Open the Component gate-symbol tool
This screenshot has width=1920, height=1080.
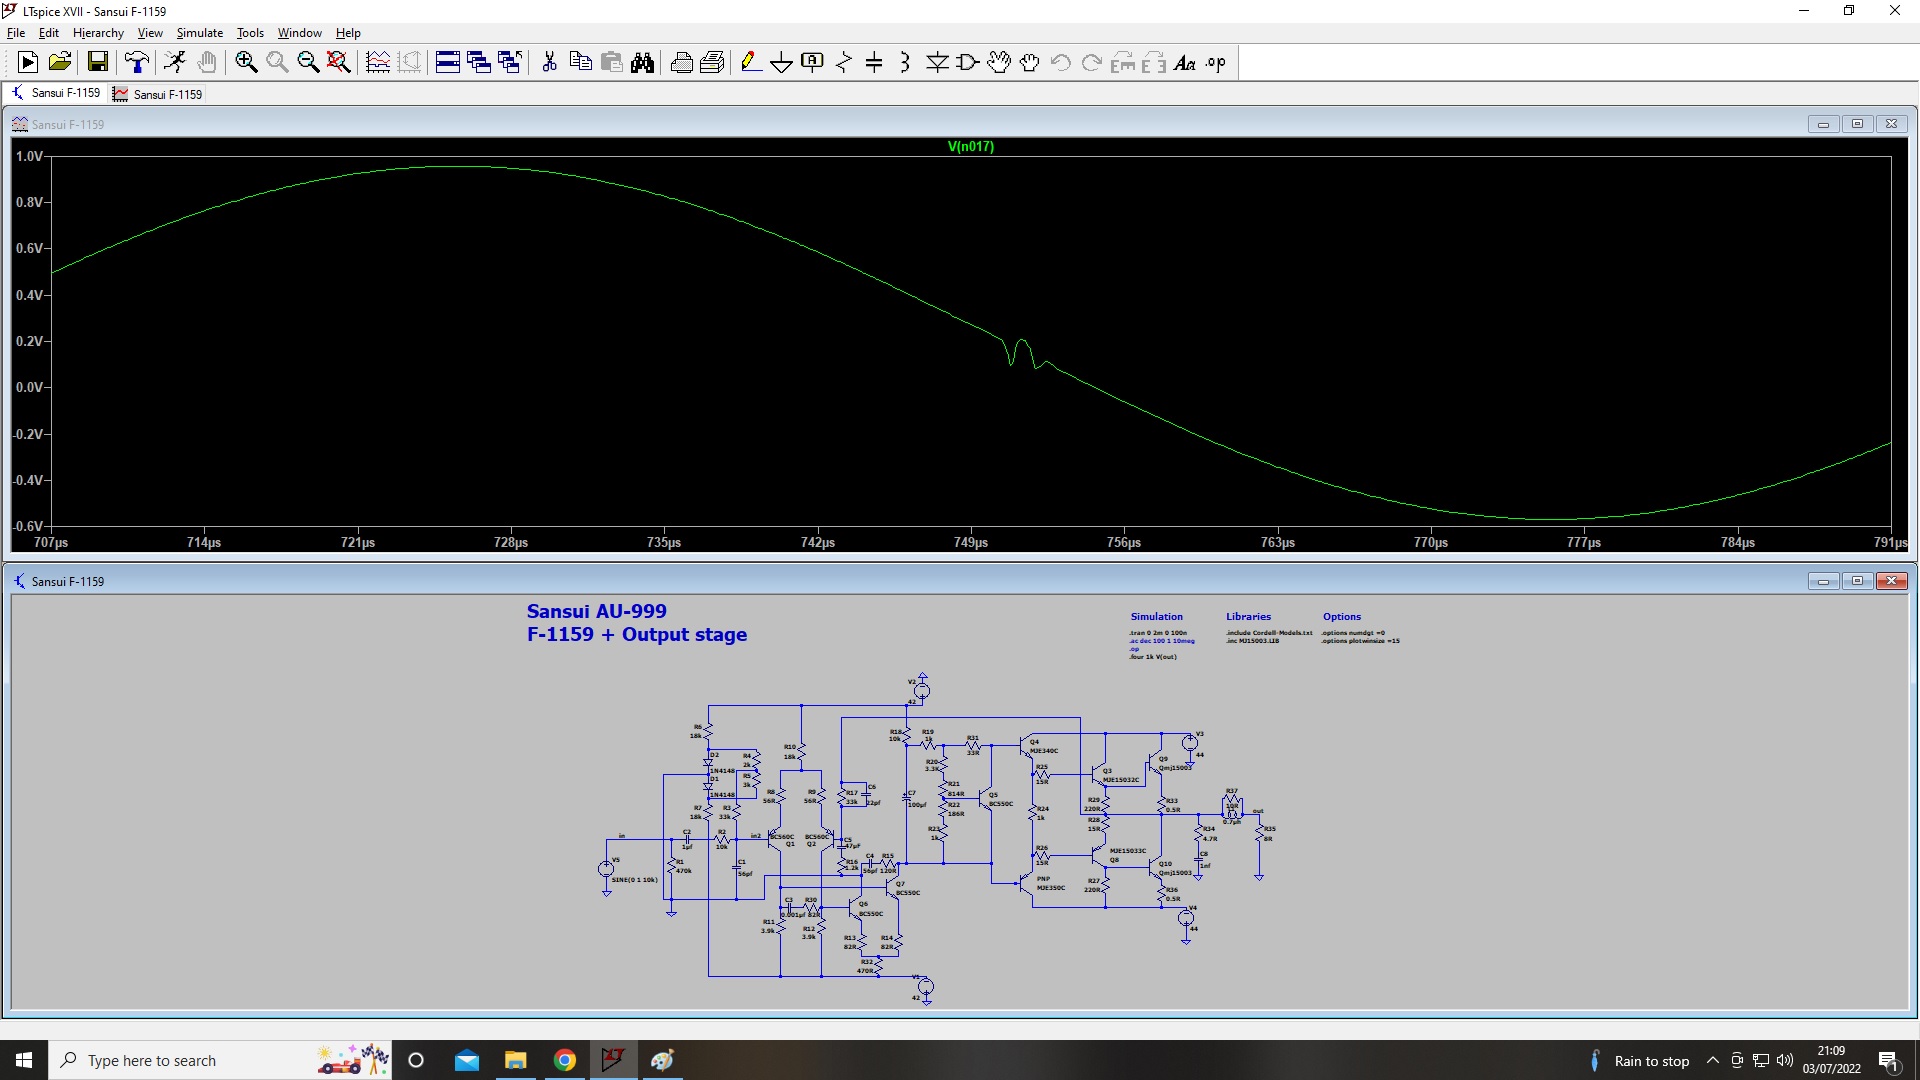click(x=968, y=63)
